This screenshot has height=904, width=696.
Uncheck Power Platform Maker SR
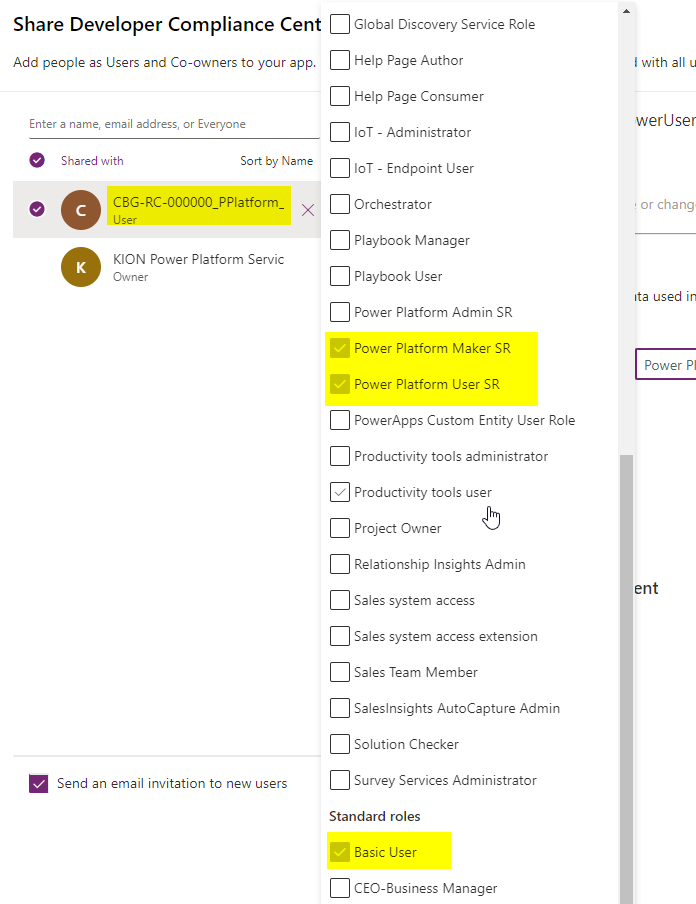pos(339,348)
